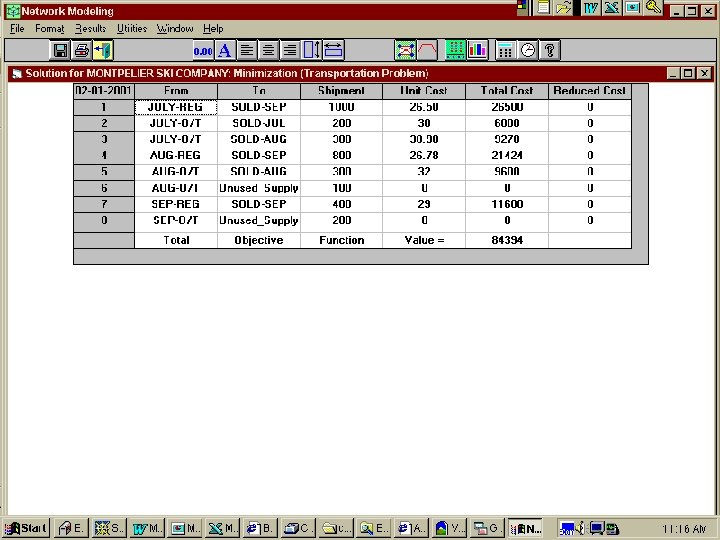Image resolution: width=720 pixels, height=540 pixels.
Task: Click the notepad shortcut bar icon
Action: (x=543, y=7)
